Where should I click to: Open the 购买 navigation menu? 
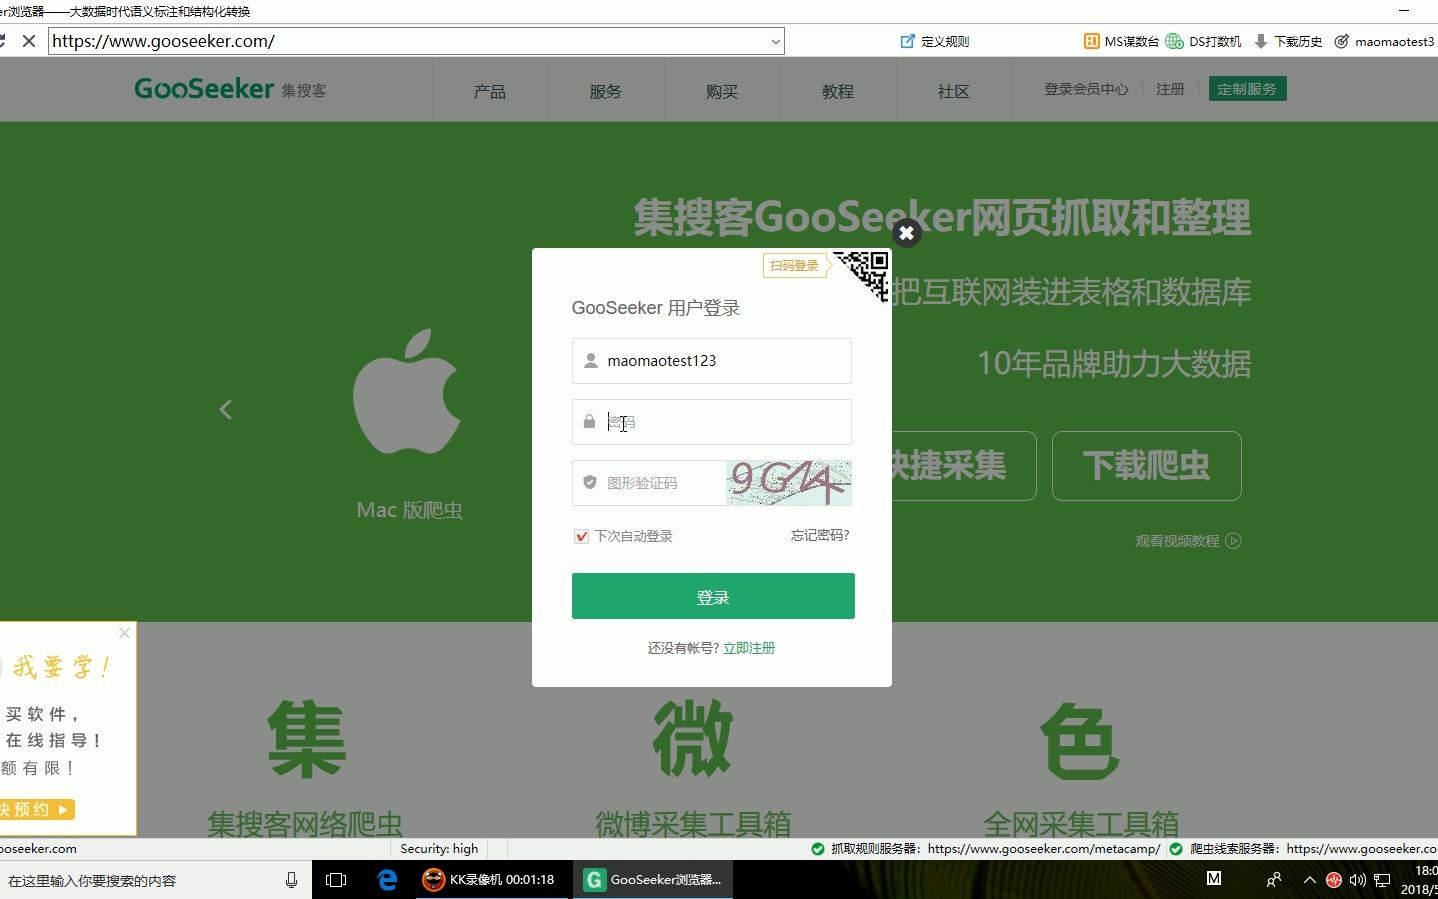pos(722,91)
